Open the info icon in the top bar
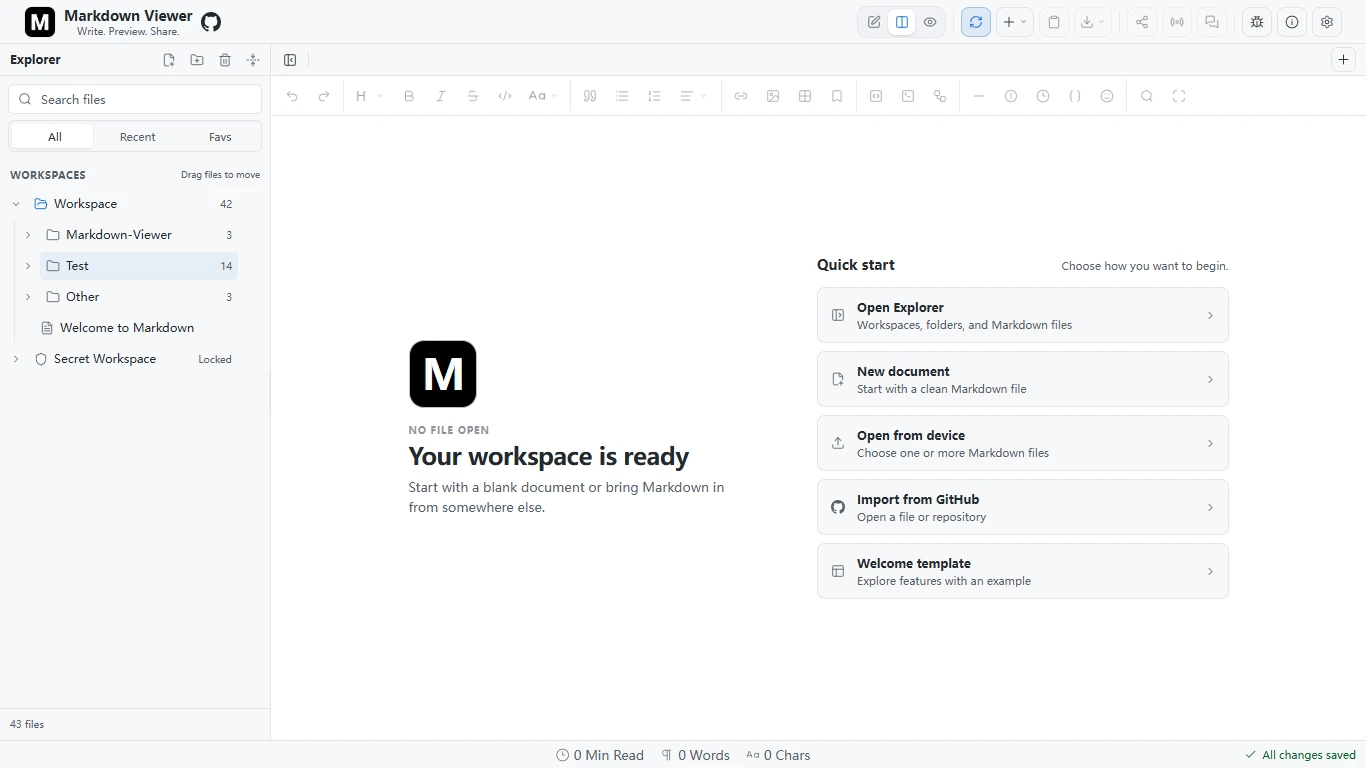This screenshot has height=768, width=1366. tap(1292, 22)
